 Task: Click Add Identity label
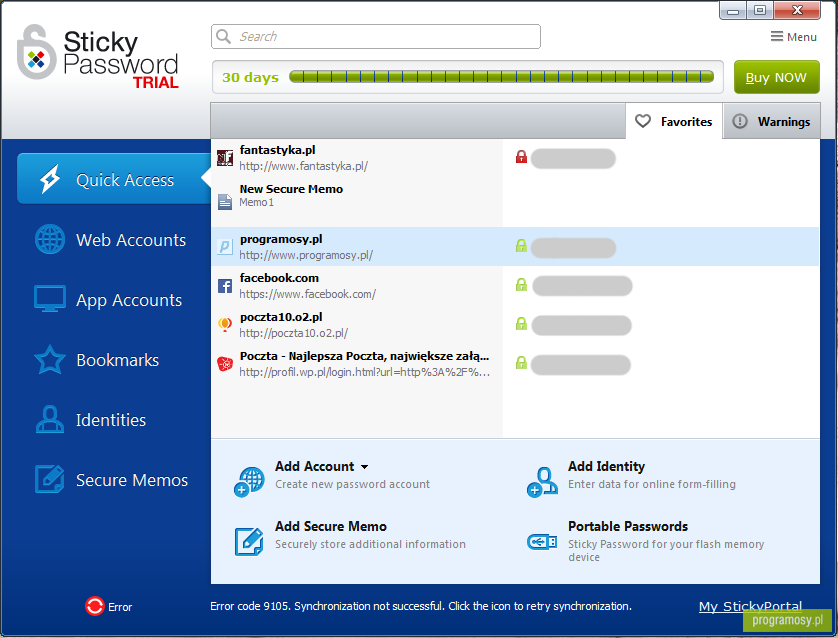(x=606, y=466)
